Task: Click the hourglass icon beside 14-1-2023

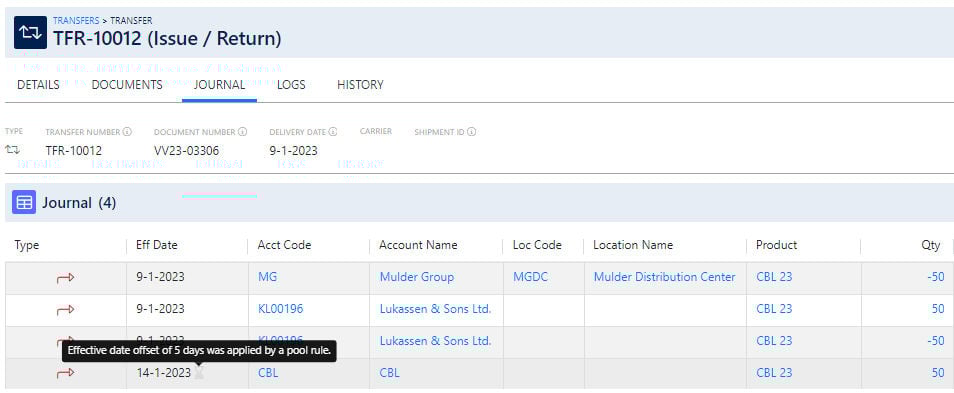Action: point(199,372)
